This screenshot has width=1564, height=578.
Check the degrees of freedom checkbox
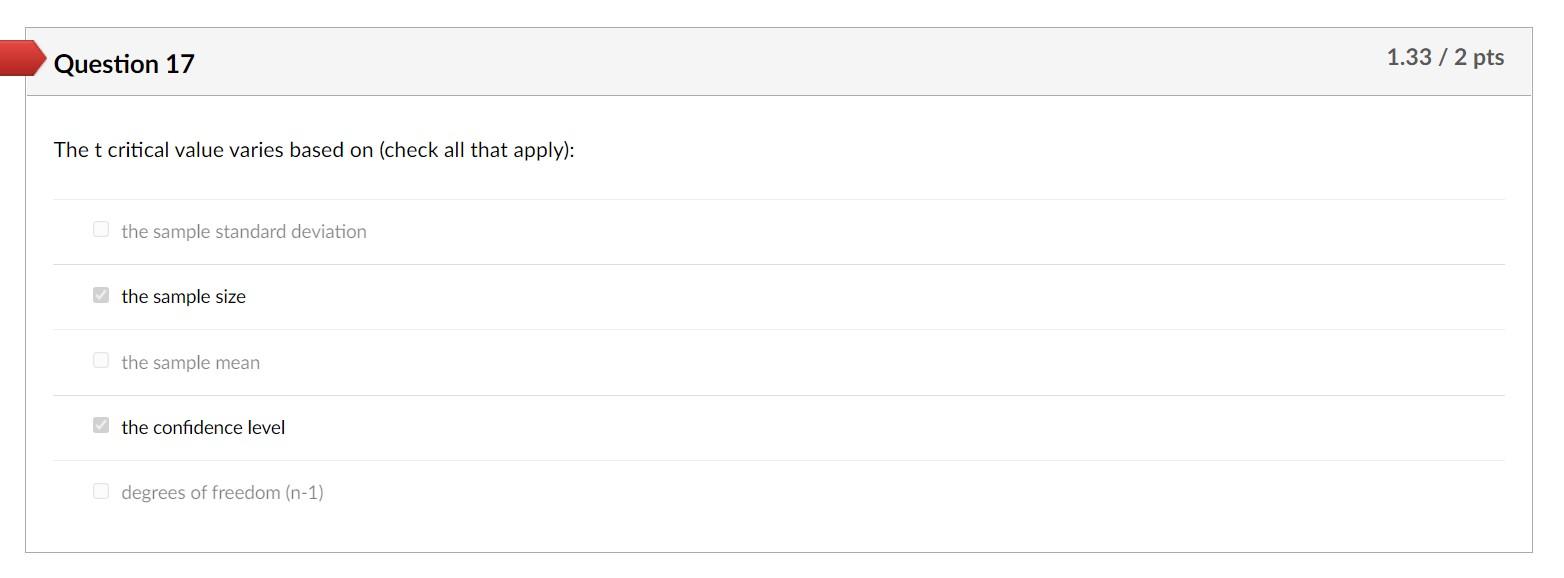click(101, 491)
